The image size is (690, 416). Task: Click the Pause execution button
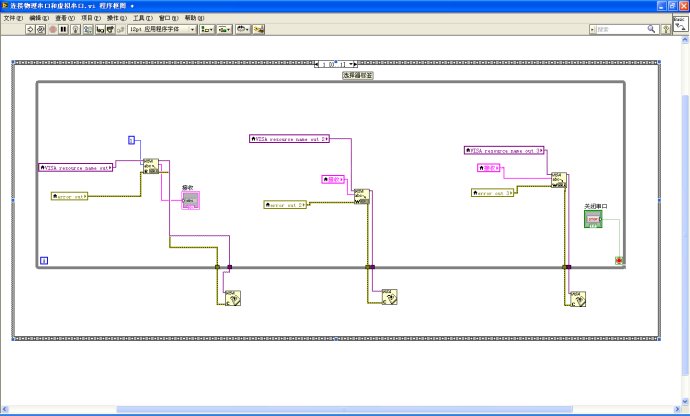[x=63, y=30]
